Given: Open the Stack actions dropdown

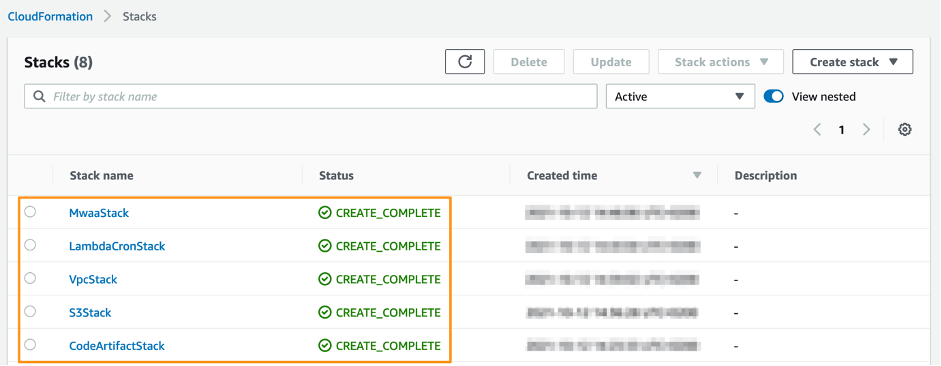Looking at the screenshot, I should [721, 62].
